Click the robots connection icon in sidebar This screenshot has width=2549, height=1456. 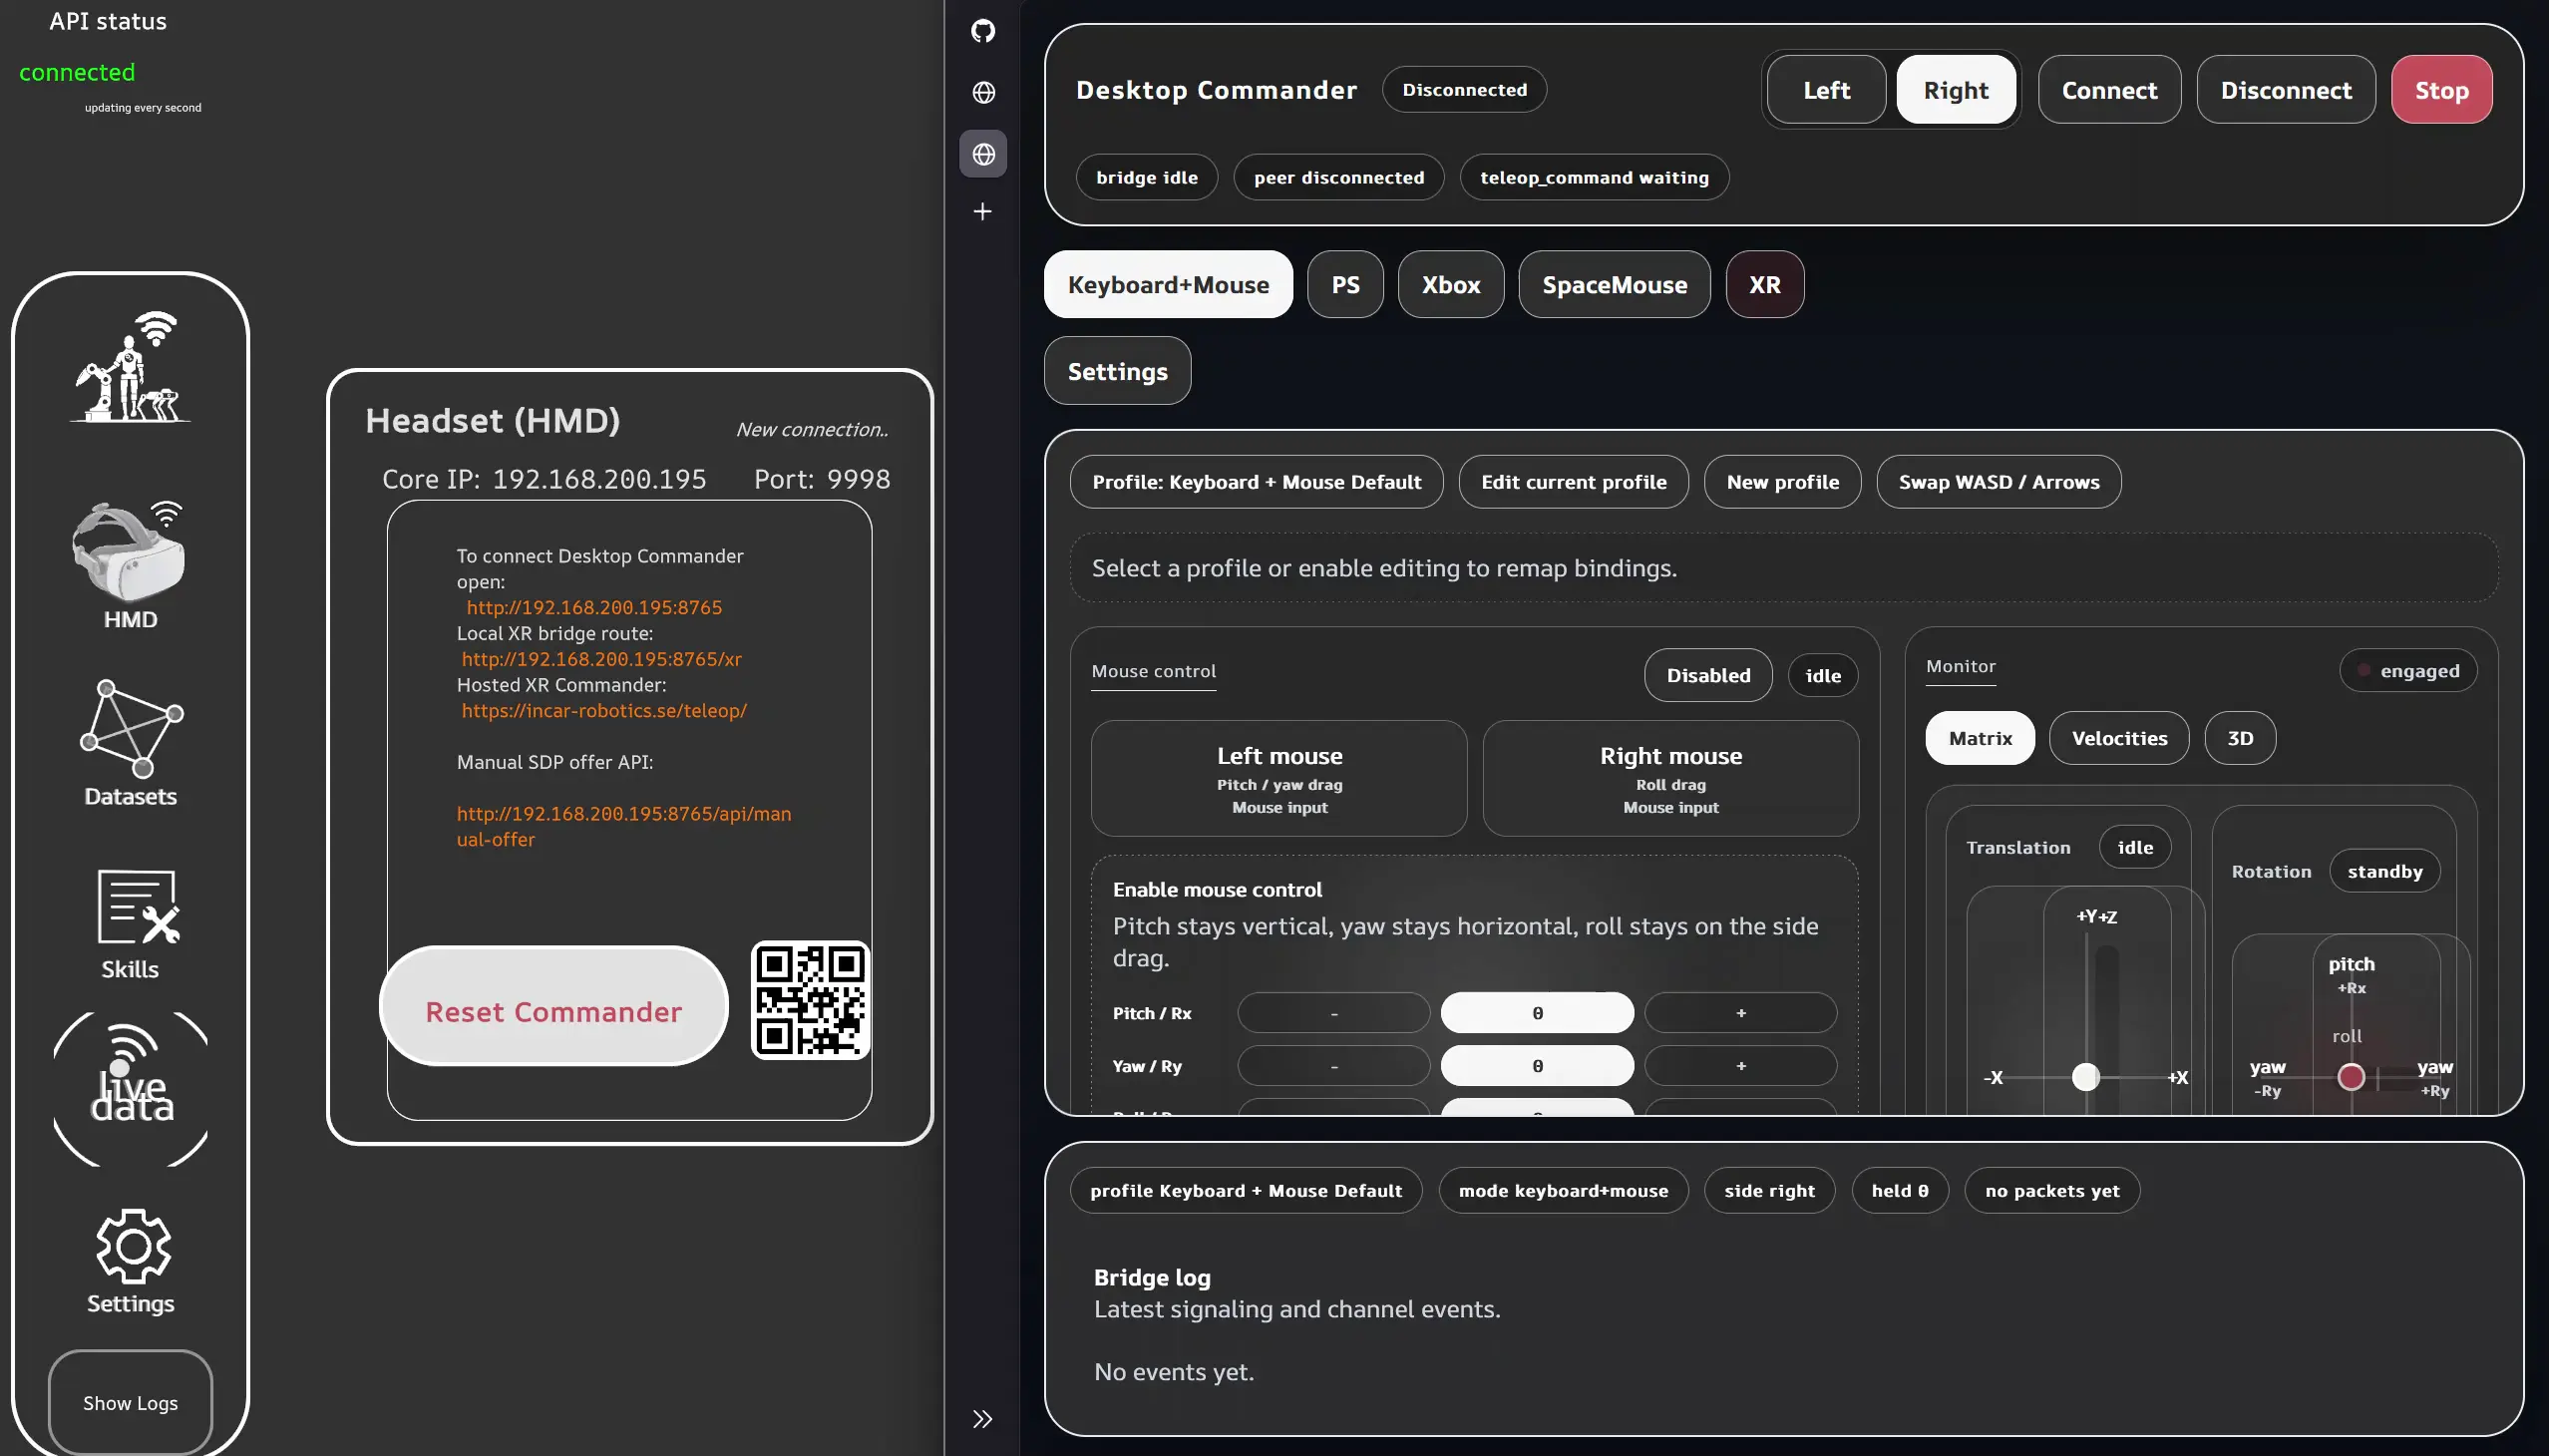(130, 367)
